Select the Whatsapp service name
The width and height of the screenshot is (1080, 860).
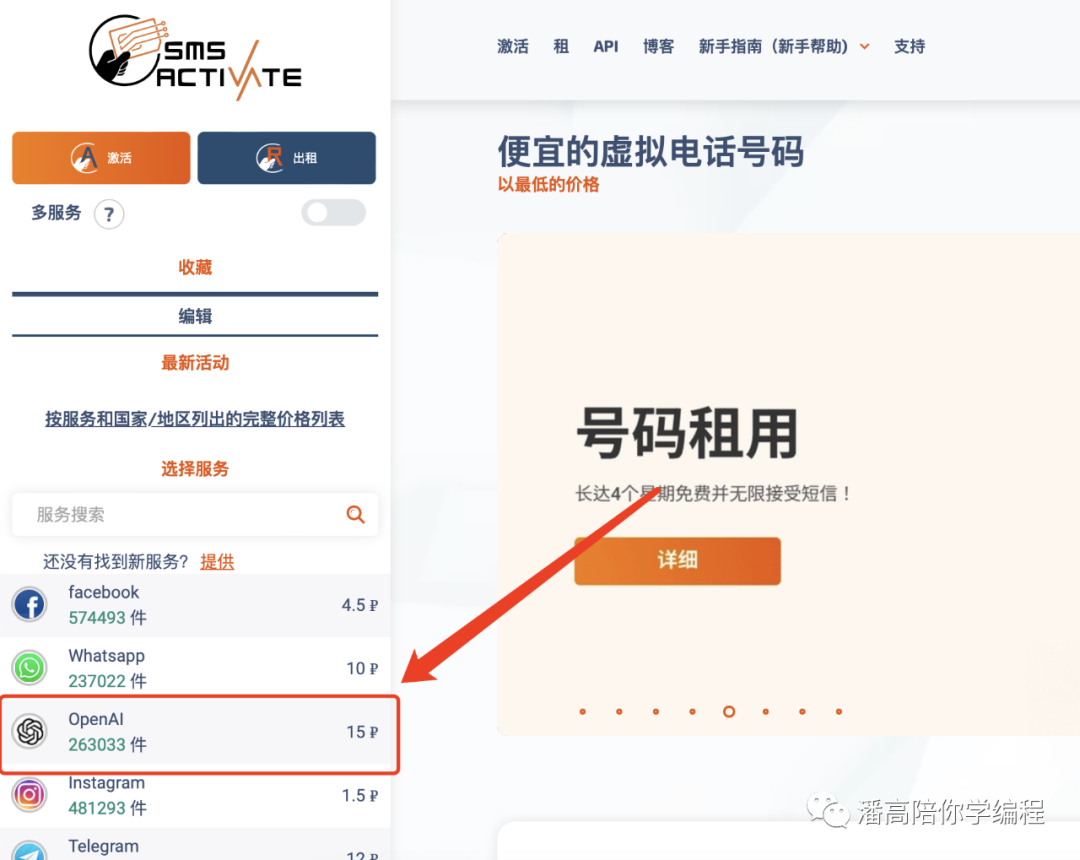click(x=107, y=656)
